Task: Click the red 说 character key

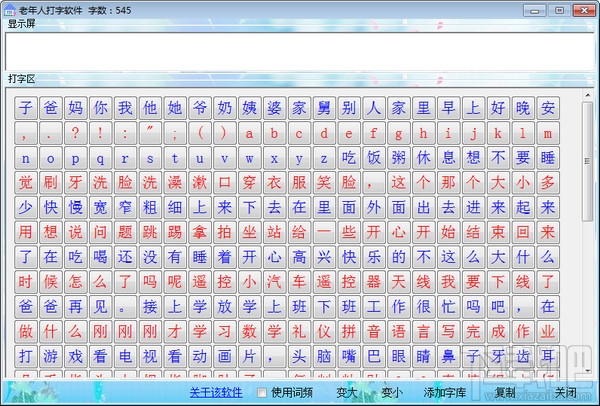Action: (75, 232)
